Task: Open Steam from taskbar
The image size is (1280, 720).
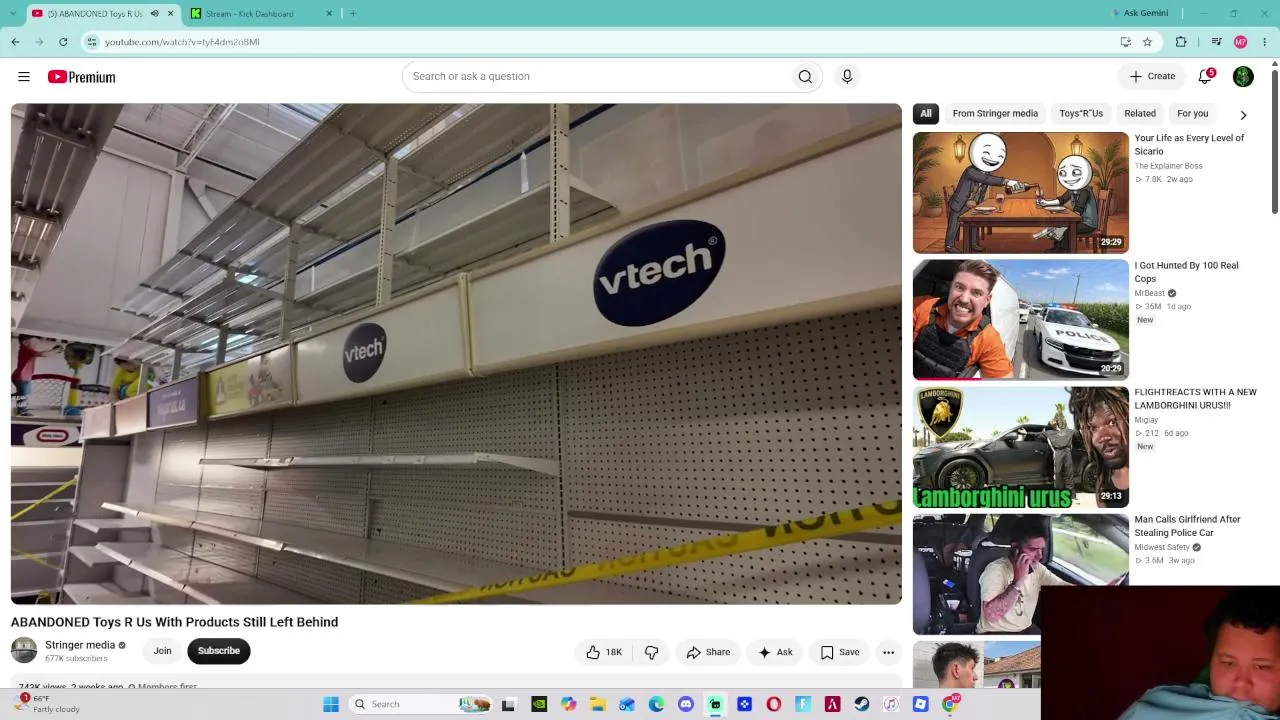Action: 861,704
